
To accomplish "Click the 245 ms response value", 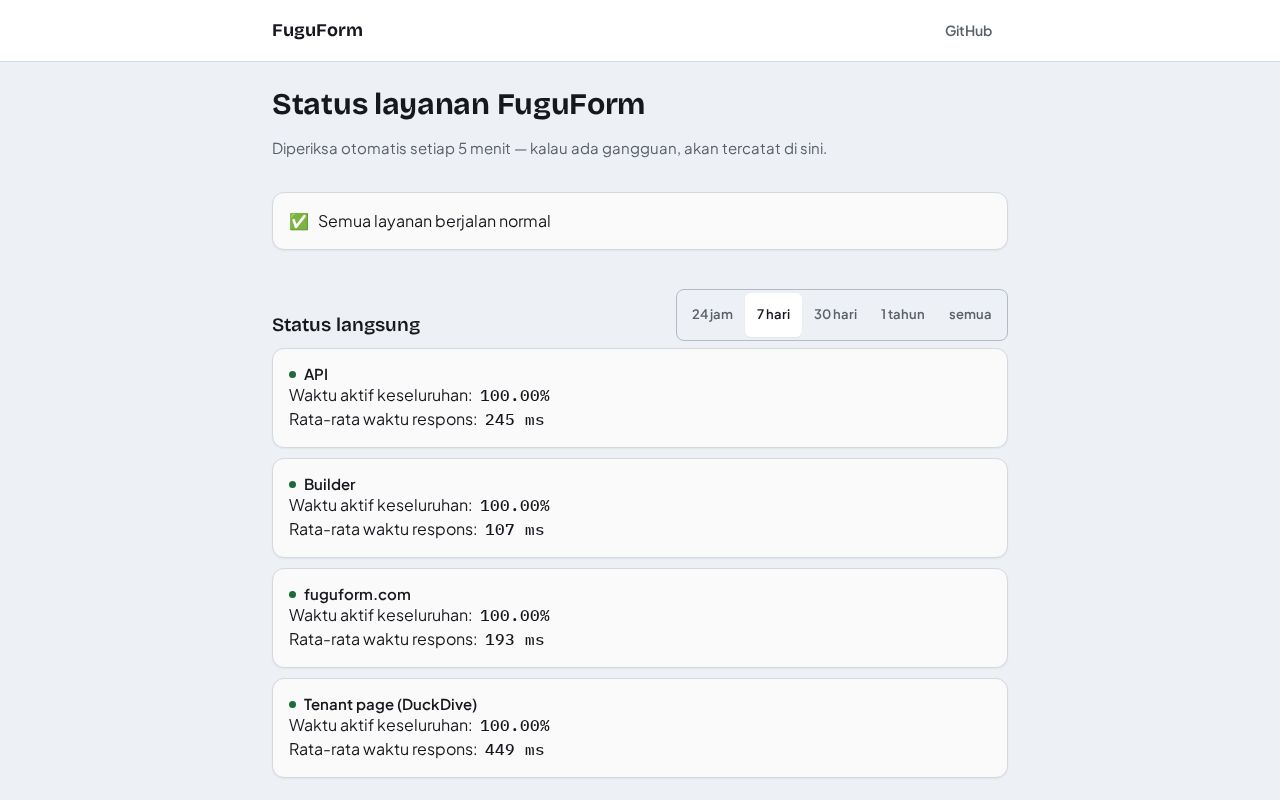I will [x=514, y=420].
